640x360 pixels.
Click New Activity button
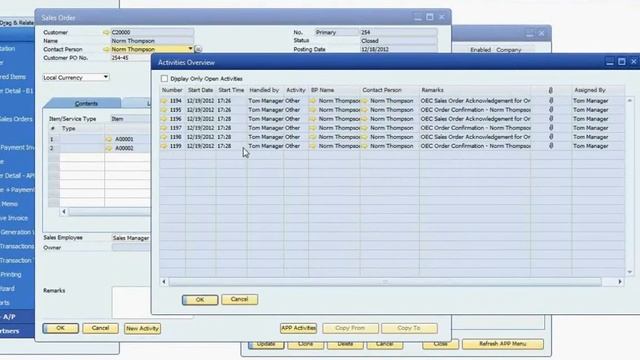[142, 329]
